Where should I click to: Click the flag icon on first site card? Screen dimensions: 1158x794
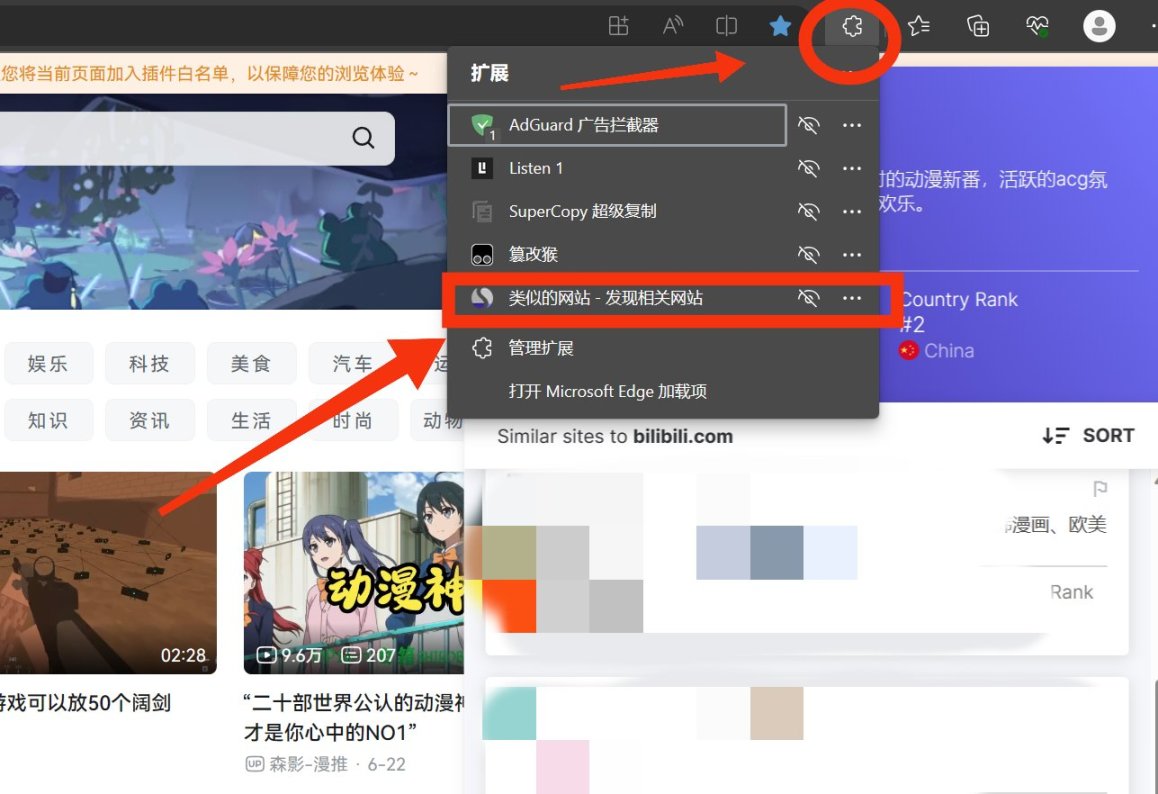click(x=1100, y=489)
